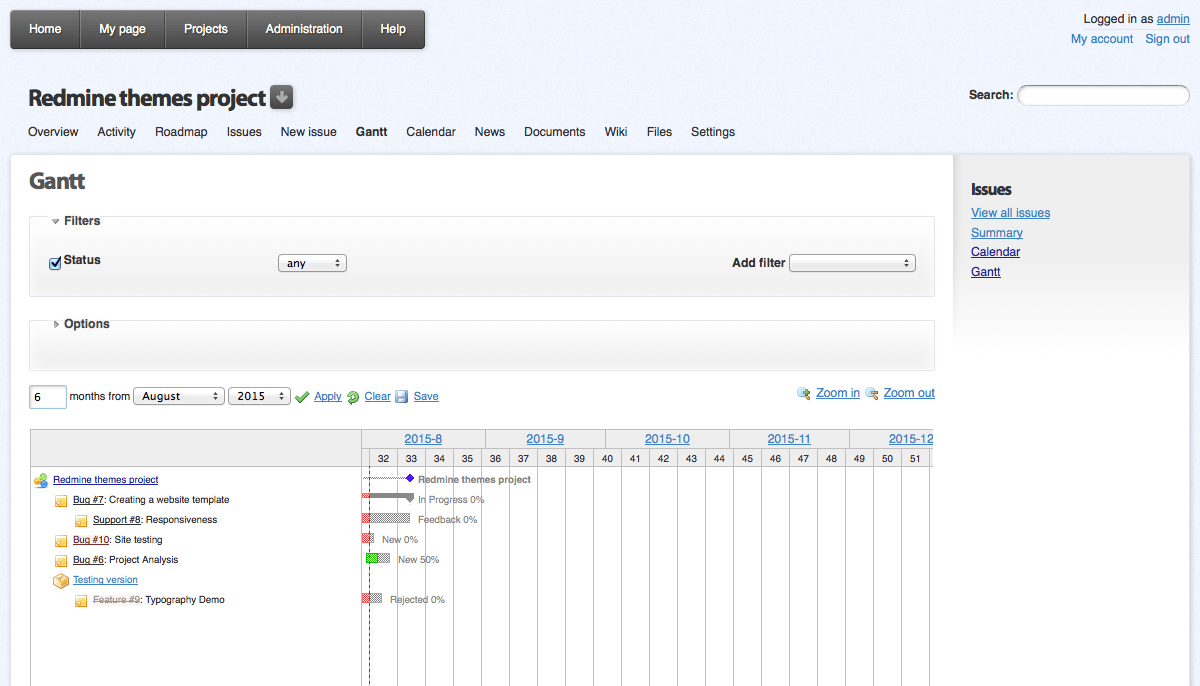Open Projects in top menu
This screenshot has height=686, width=1200.
pos(206,29)
